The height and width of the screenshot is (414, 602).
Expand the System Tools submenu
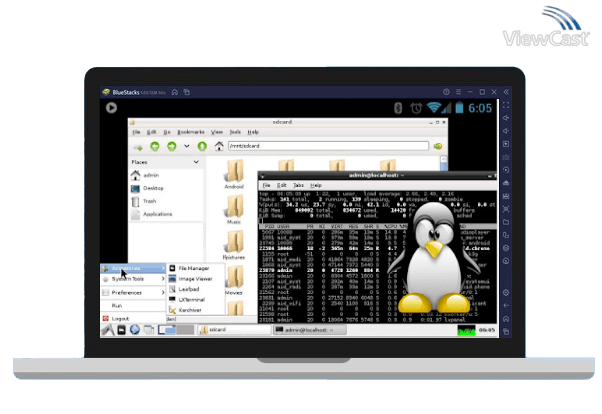click(133, 279)
